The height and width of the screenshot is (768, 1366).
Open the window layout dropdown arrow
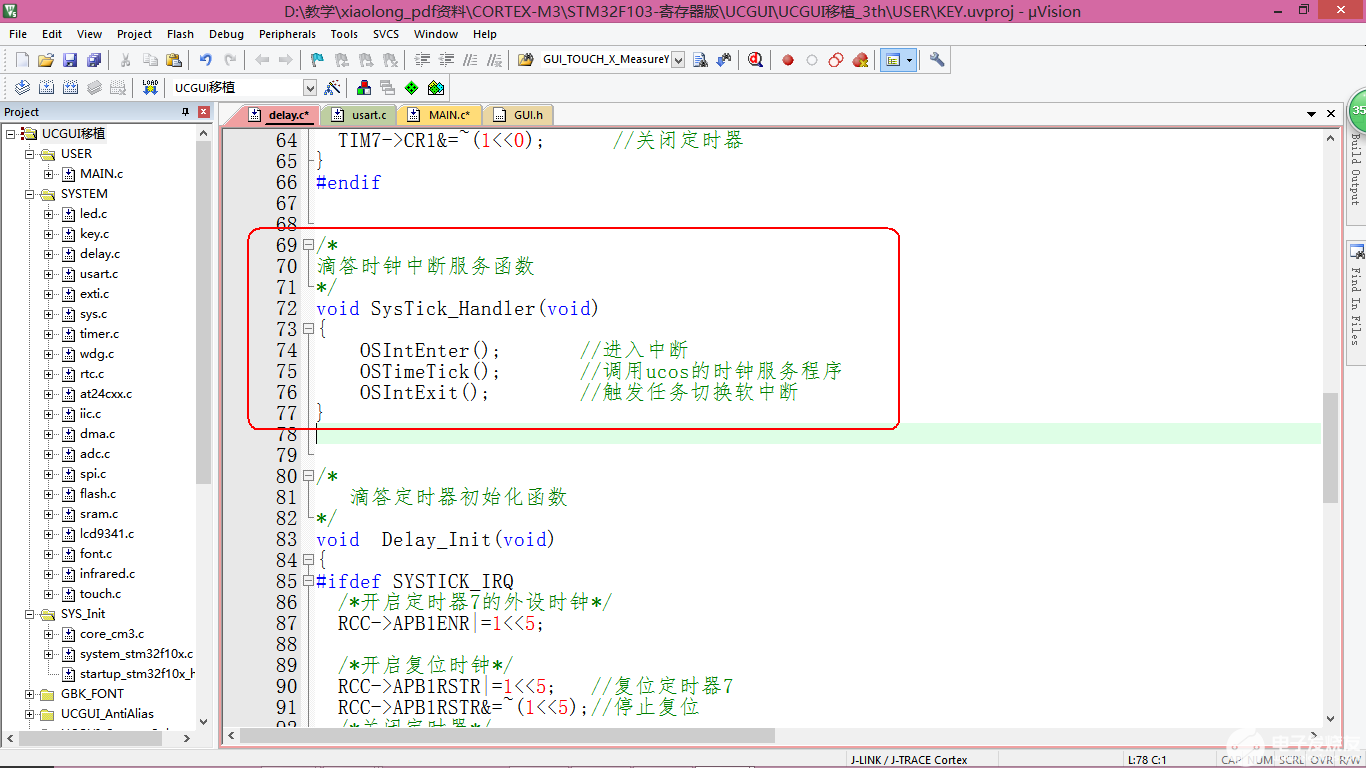tap(910, 60)
